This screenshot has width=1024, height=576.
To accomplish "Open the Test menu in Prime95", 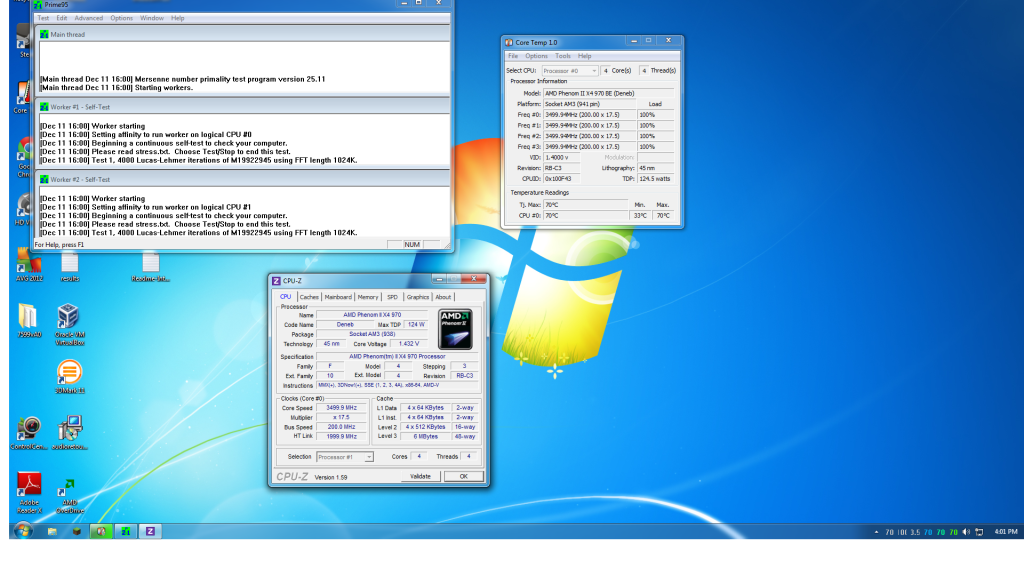I will pyautogui.click(x=43, y=18).
